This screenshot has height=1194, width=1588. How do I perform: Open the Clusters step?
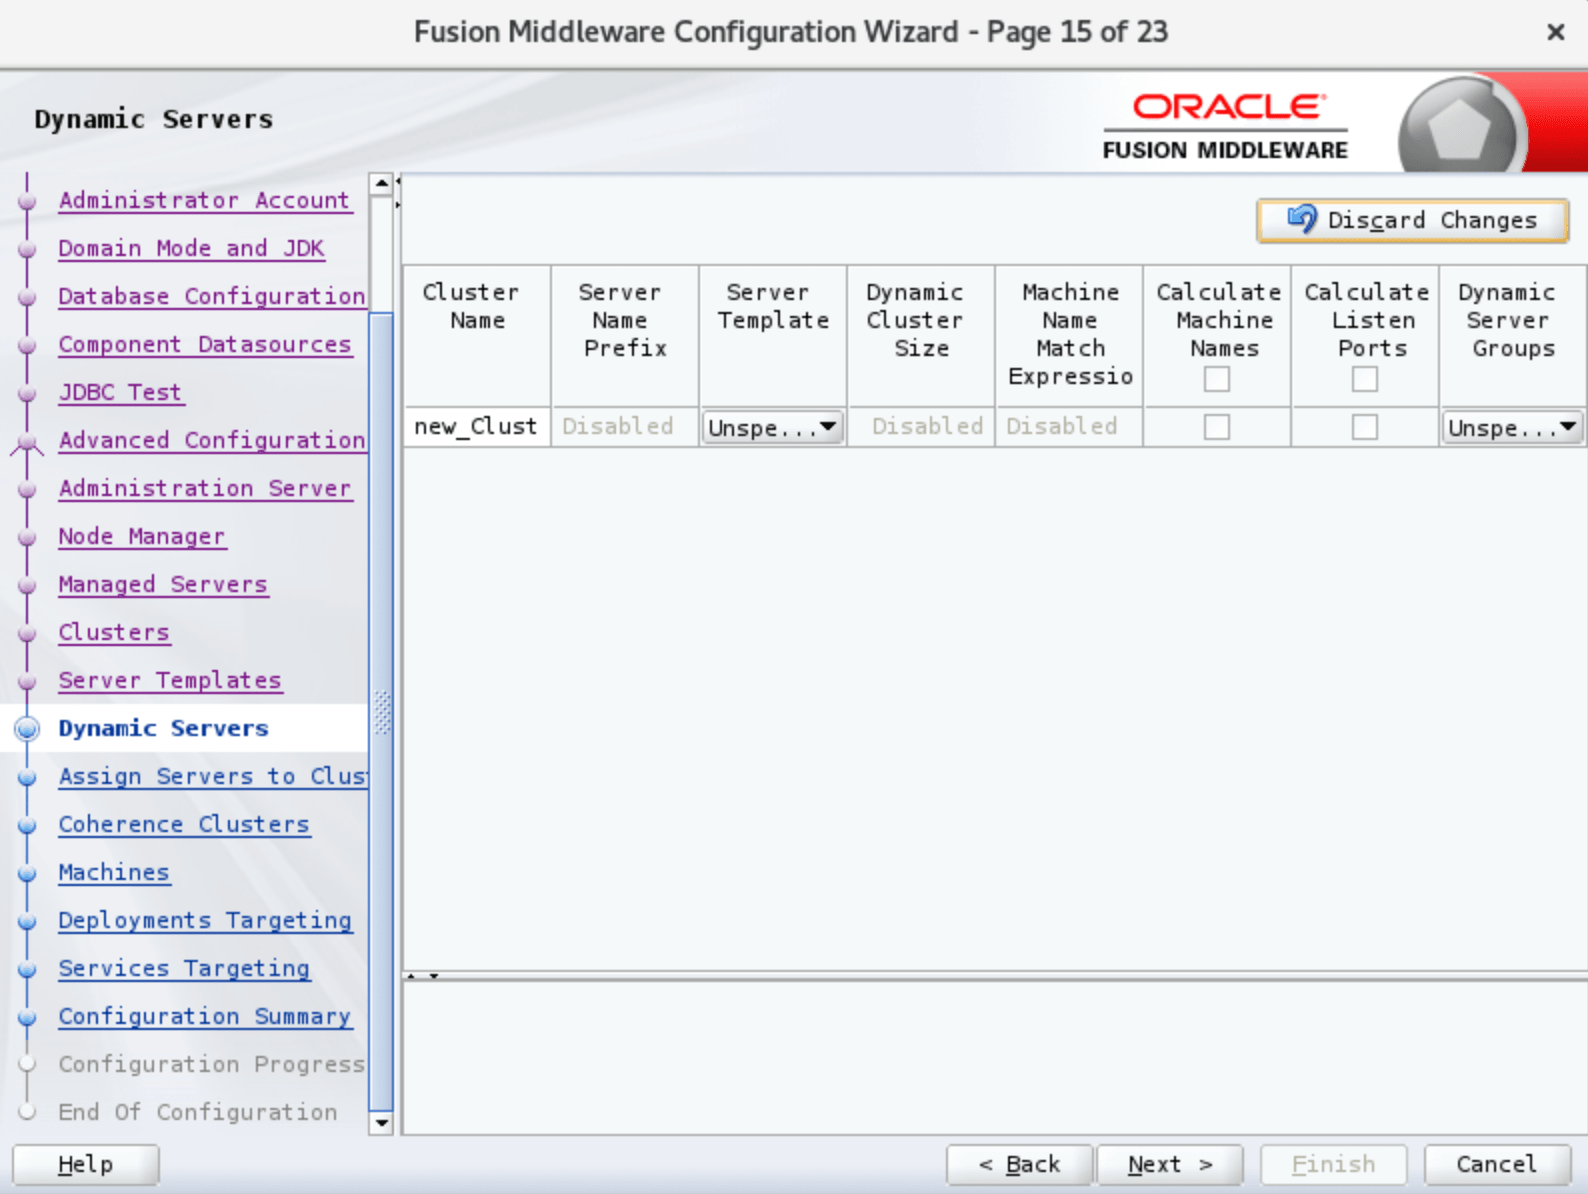tap(113, 632)
